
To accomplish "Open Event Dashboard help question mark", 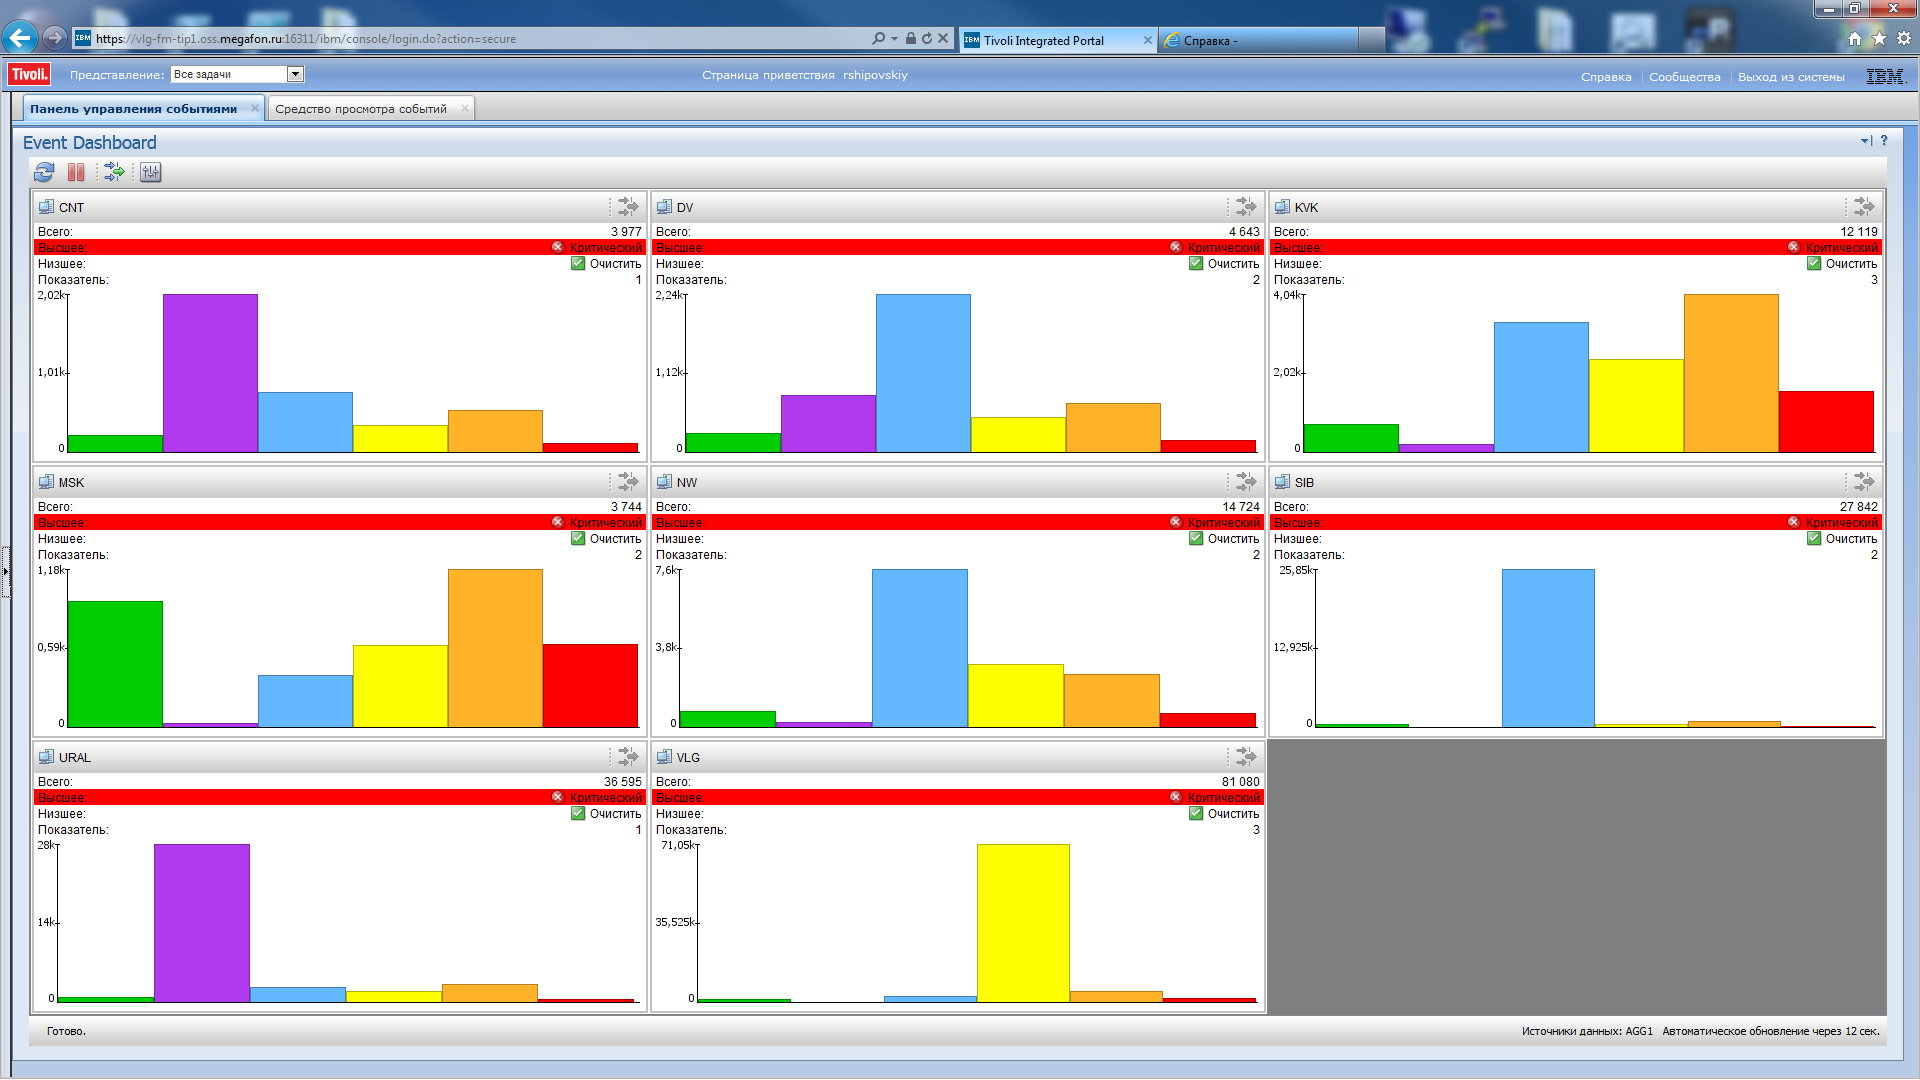I will pyautogui.click(x=1884, y=141).
